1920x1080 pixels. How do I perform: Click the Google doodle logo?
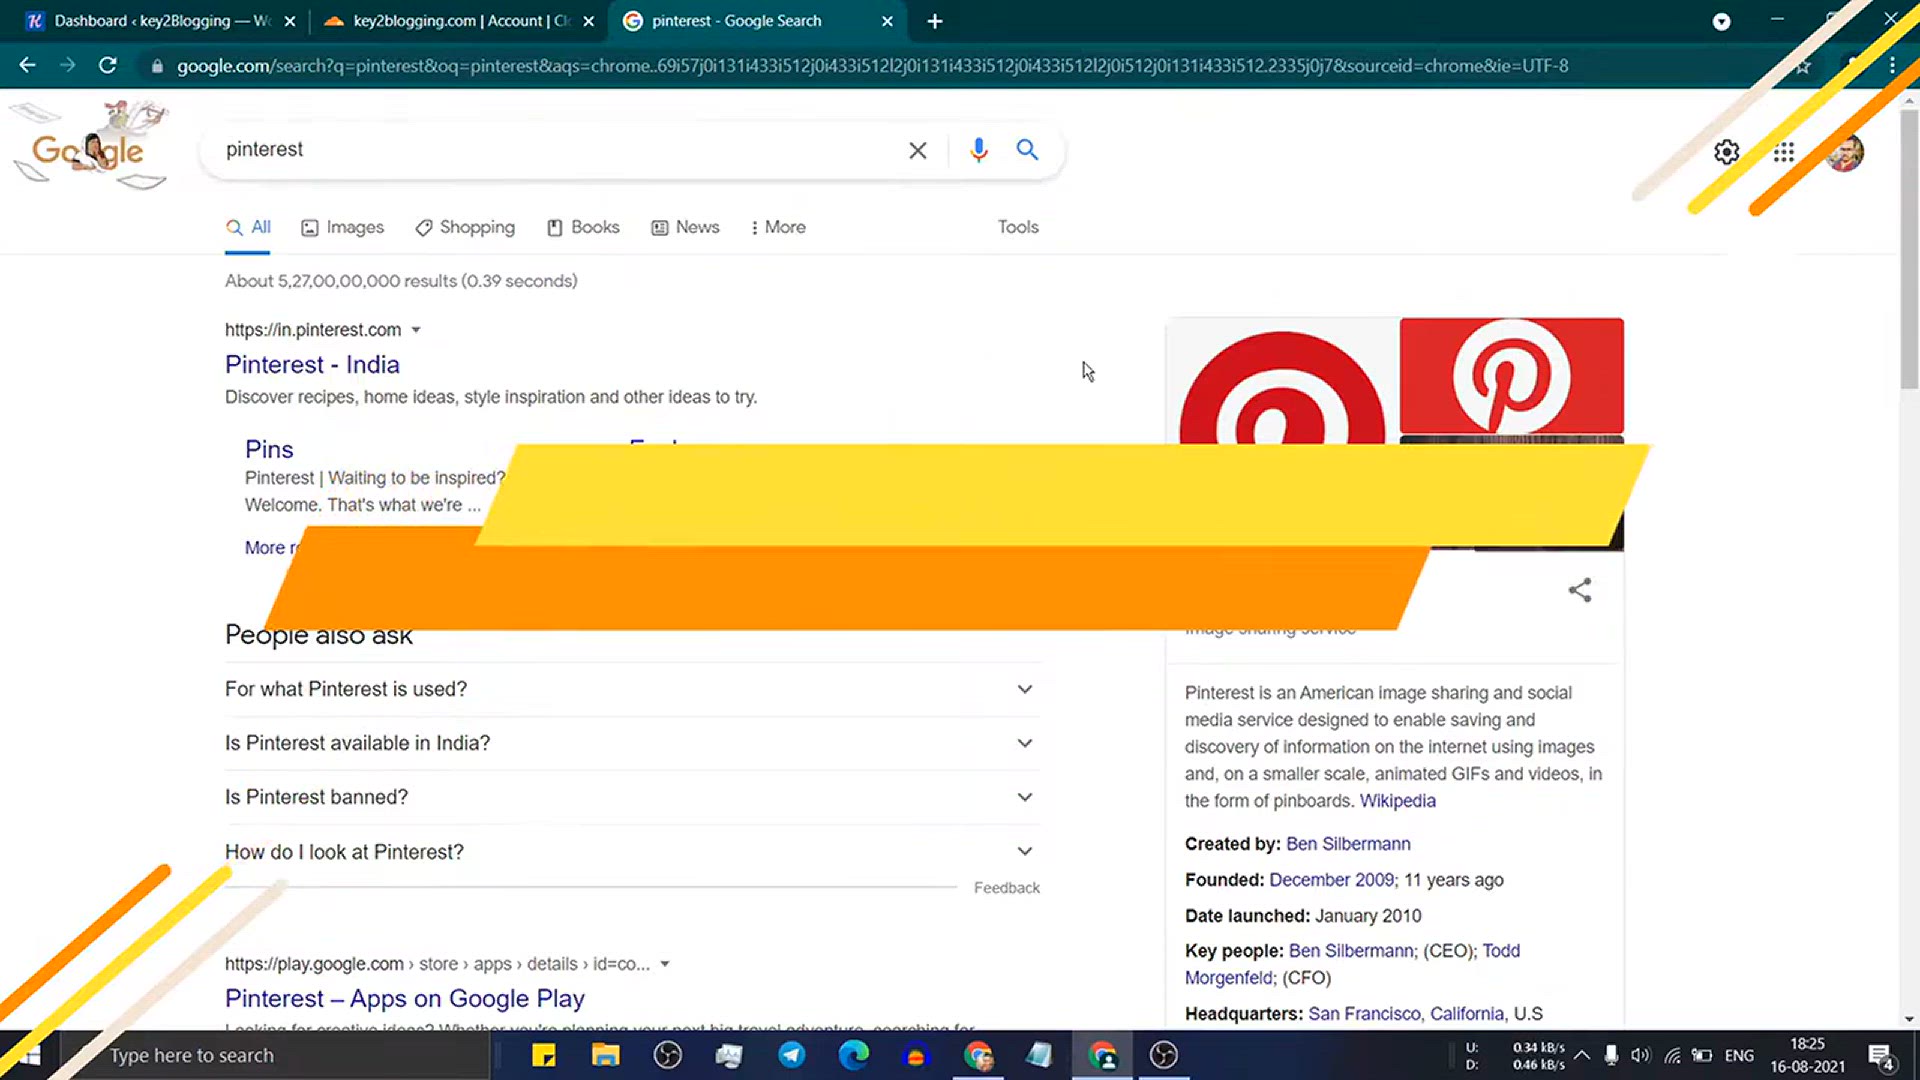(x=90, y=147)
